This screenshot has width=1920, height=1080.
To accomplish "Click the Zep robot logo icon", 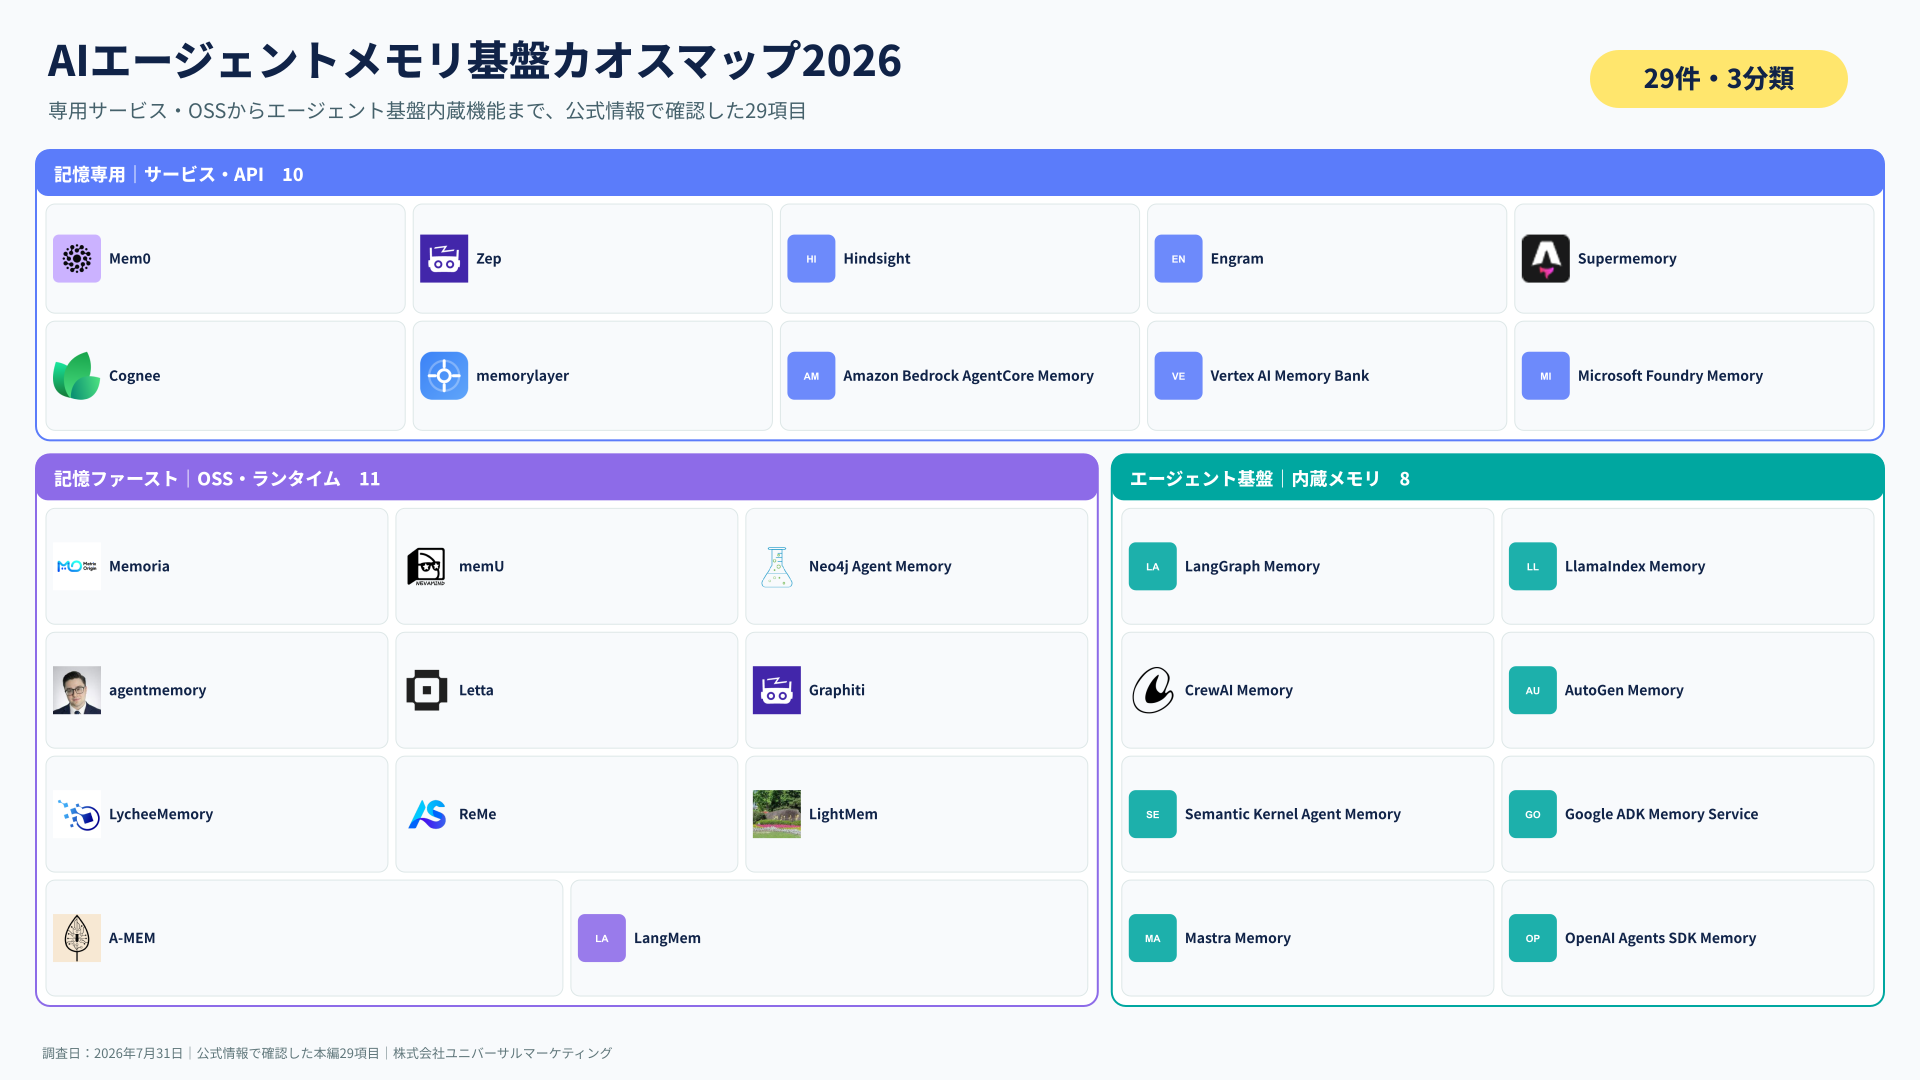I will (x=444, y=259).
